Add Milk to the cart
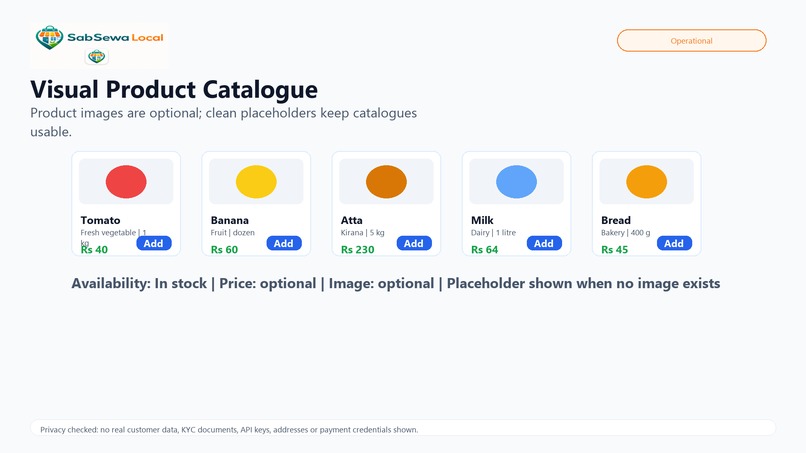806x453 pixels. 544,243
